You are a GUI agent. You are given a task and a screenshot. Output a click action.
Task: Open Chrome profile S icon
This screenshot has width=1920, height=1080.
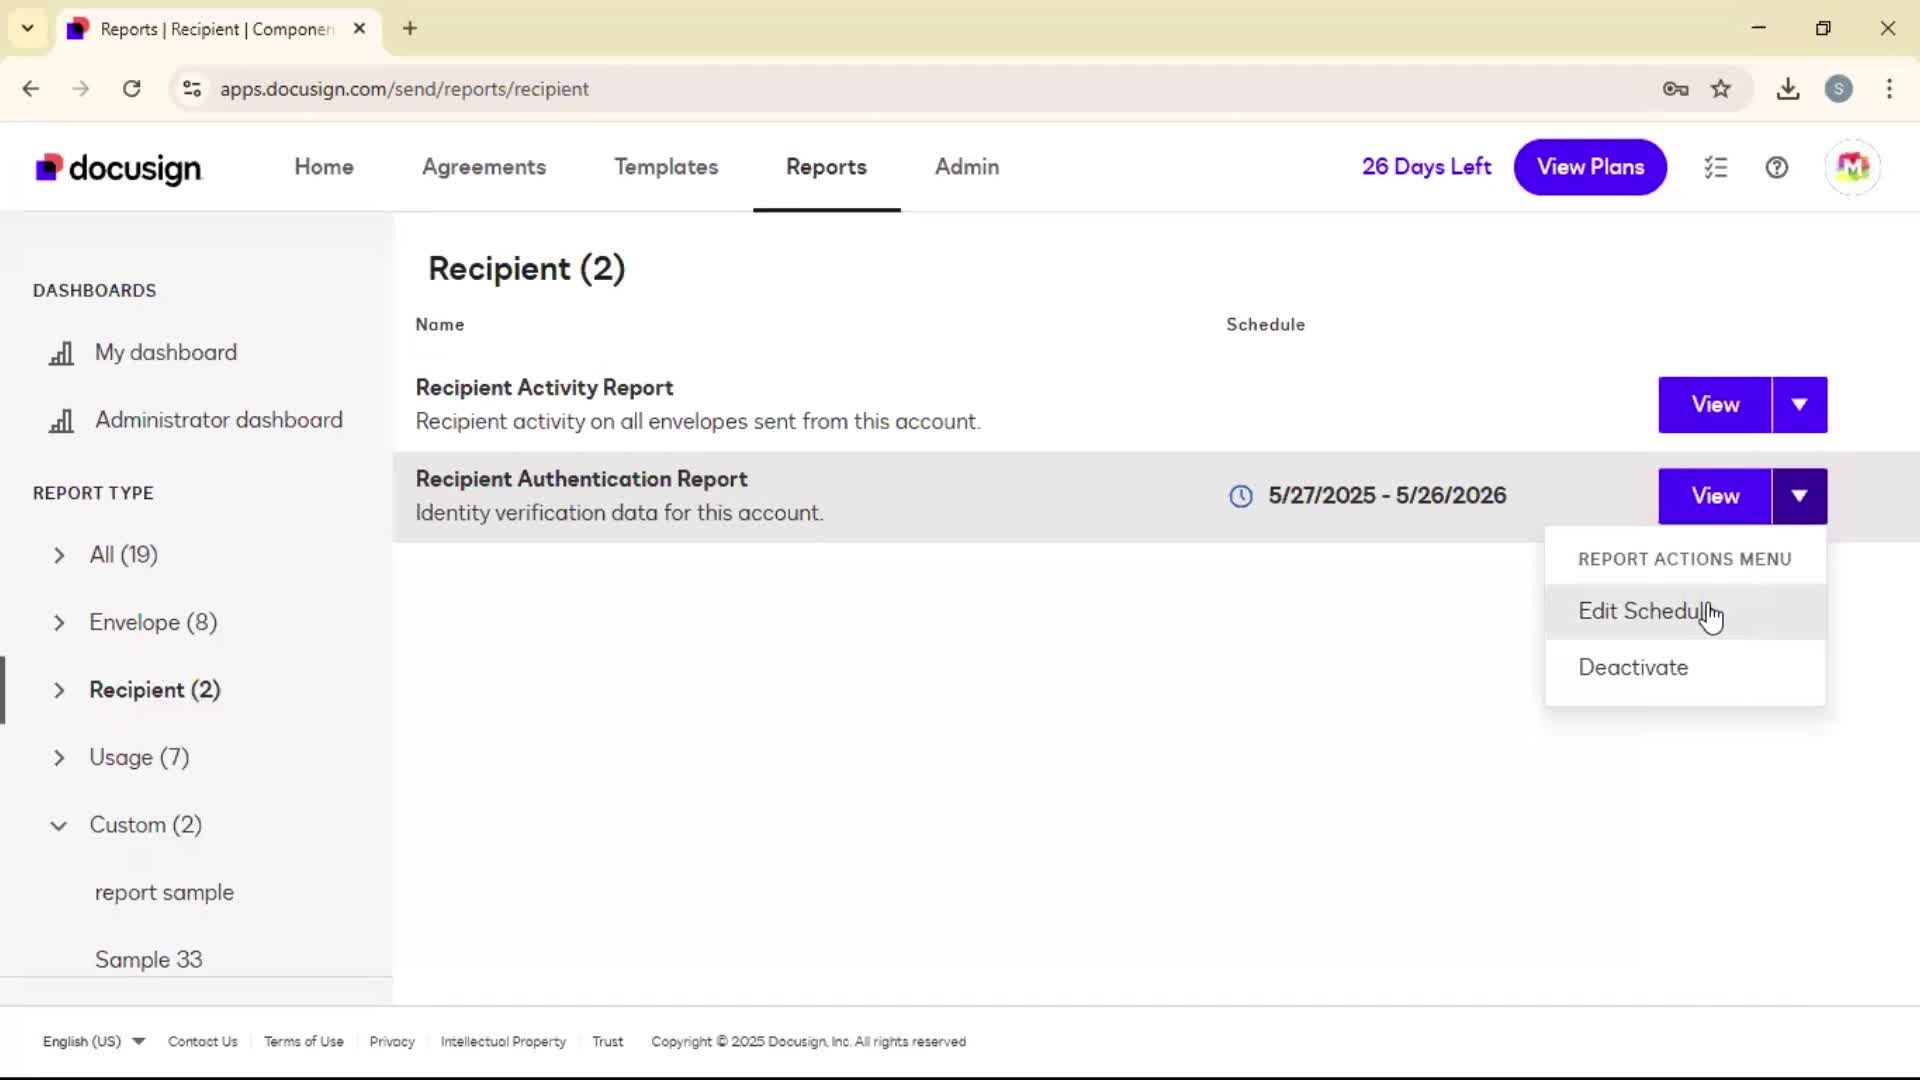[x=1839, y=89]
